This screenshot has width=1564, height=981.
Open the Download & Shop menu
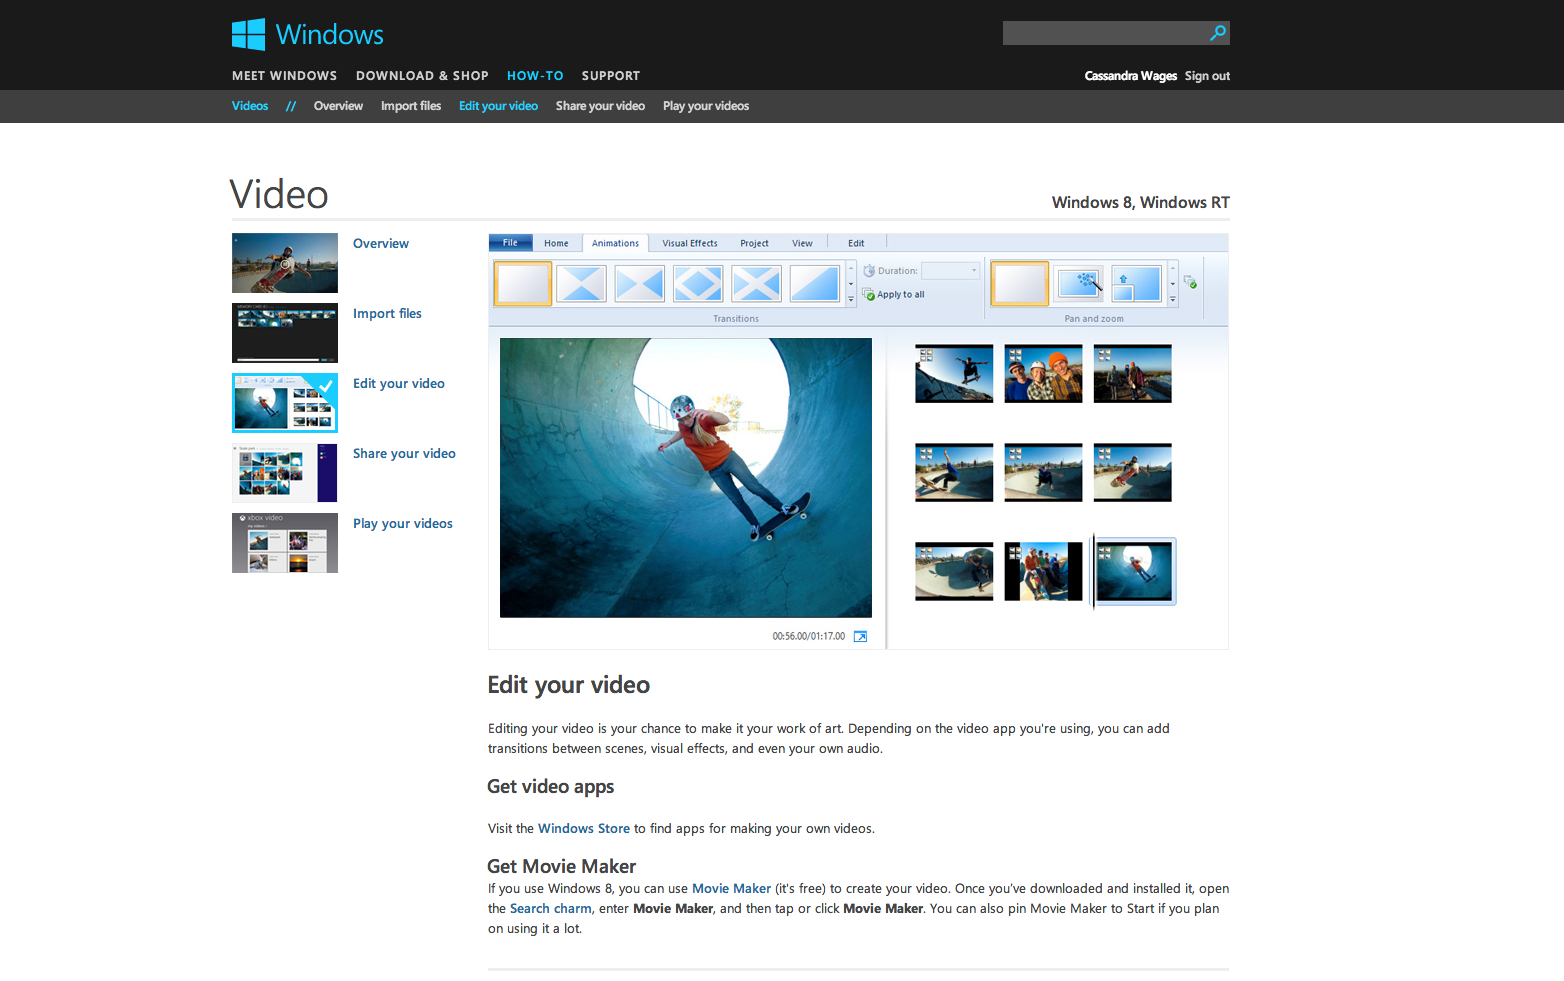point(422,76)
